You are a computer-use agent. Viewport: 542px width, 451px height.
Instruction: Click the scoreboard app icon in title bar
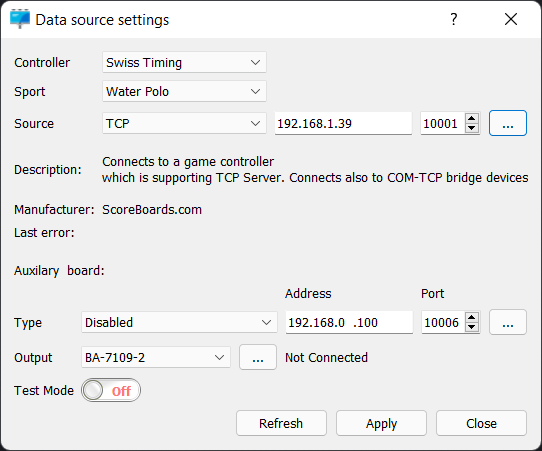(x=20, y=19)
